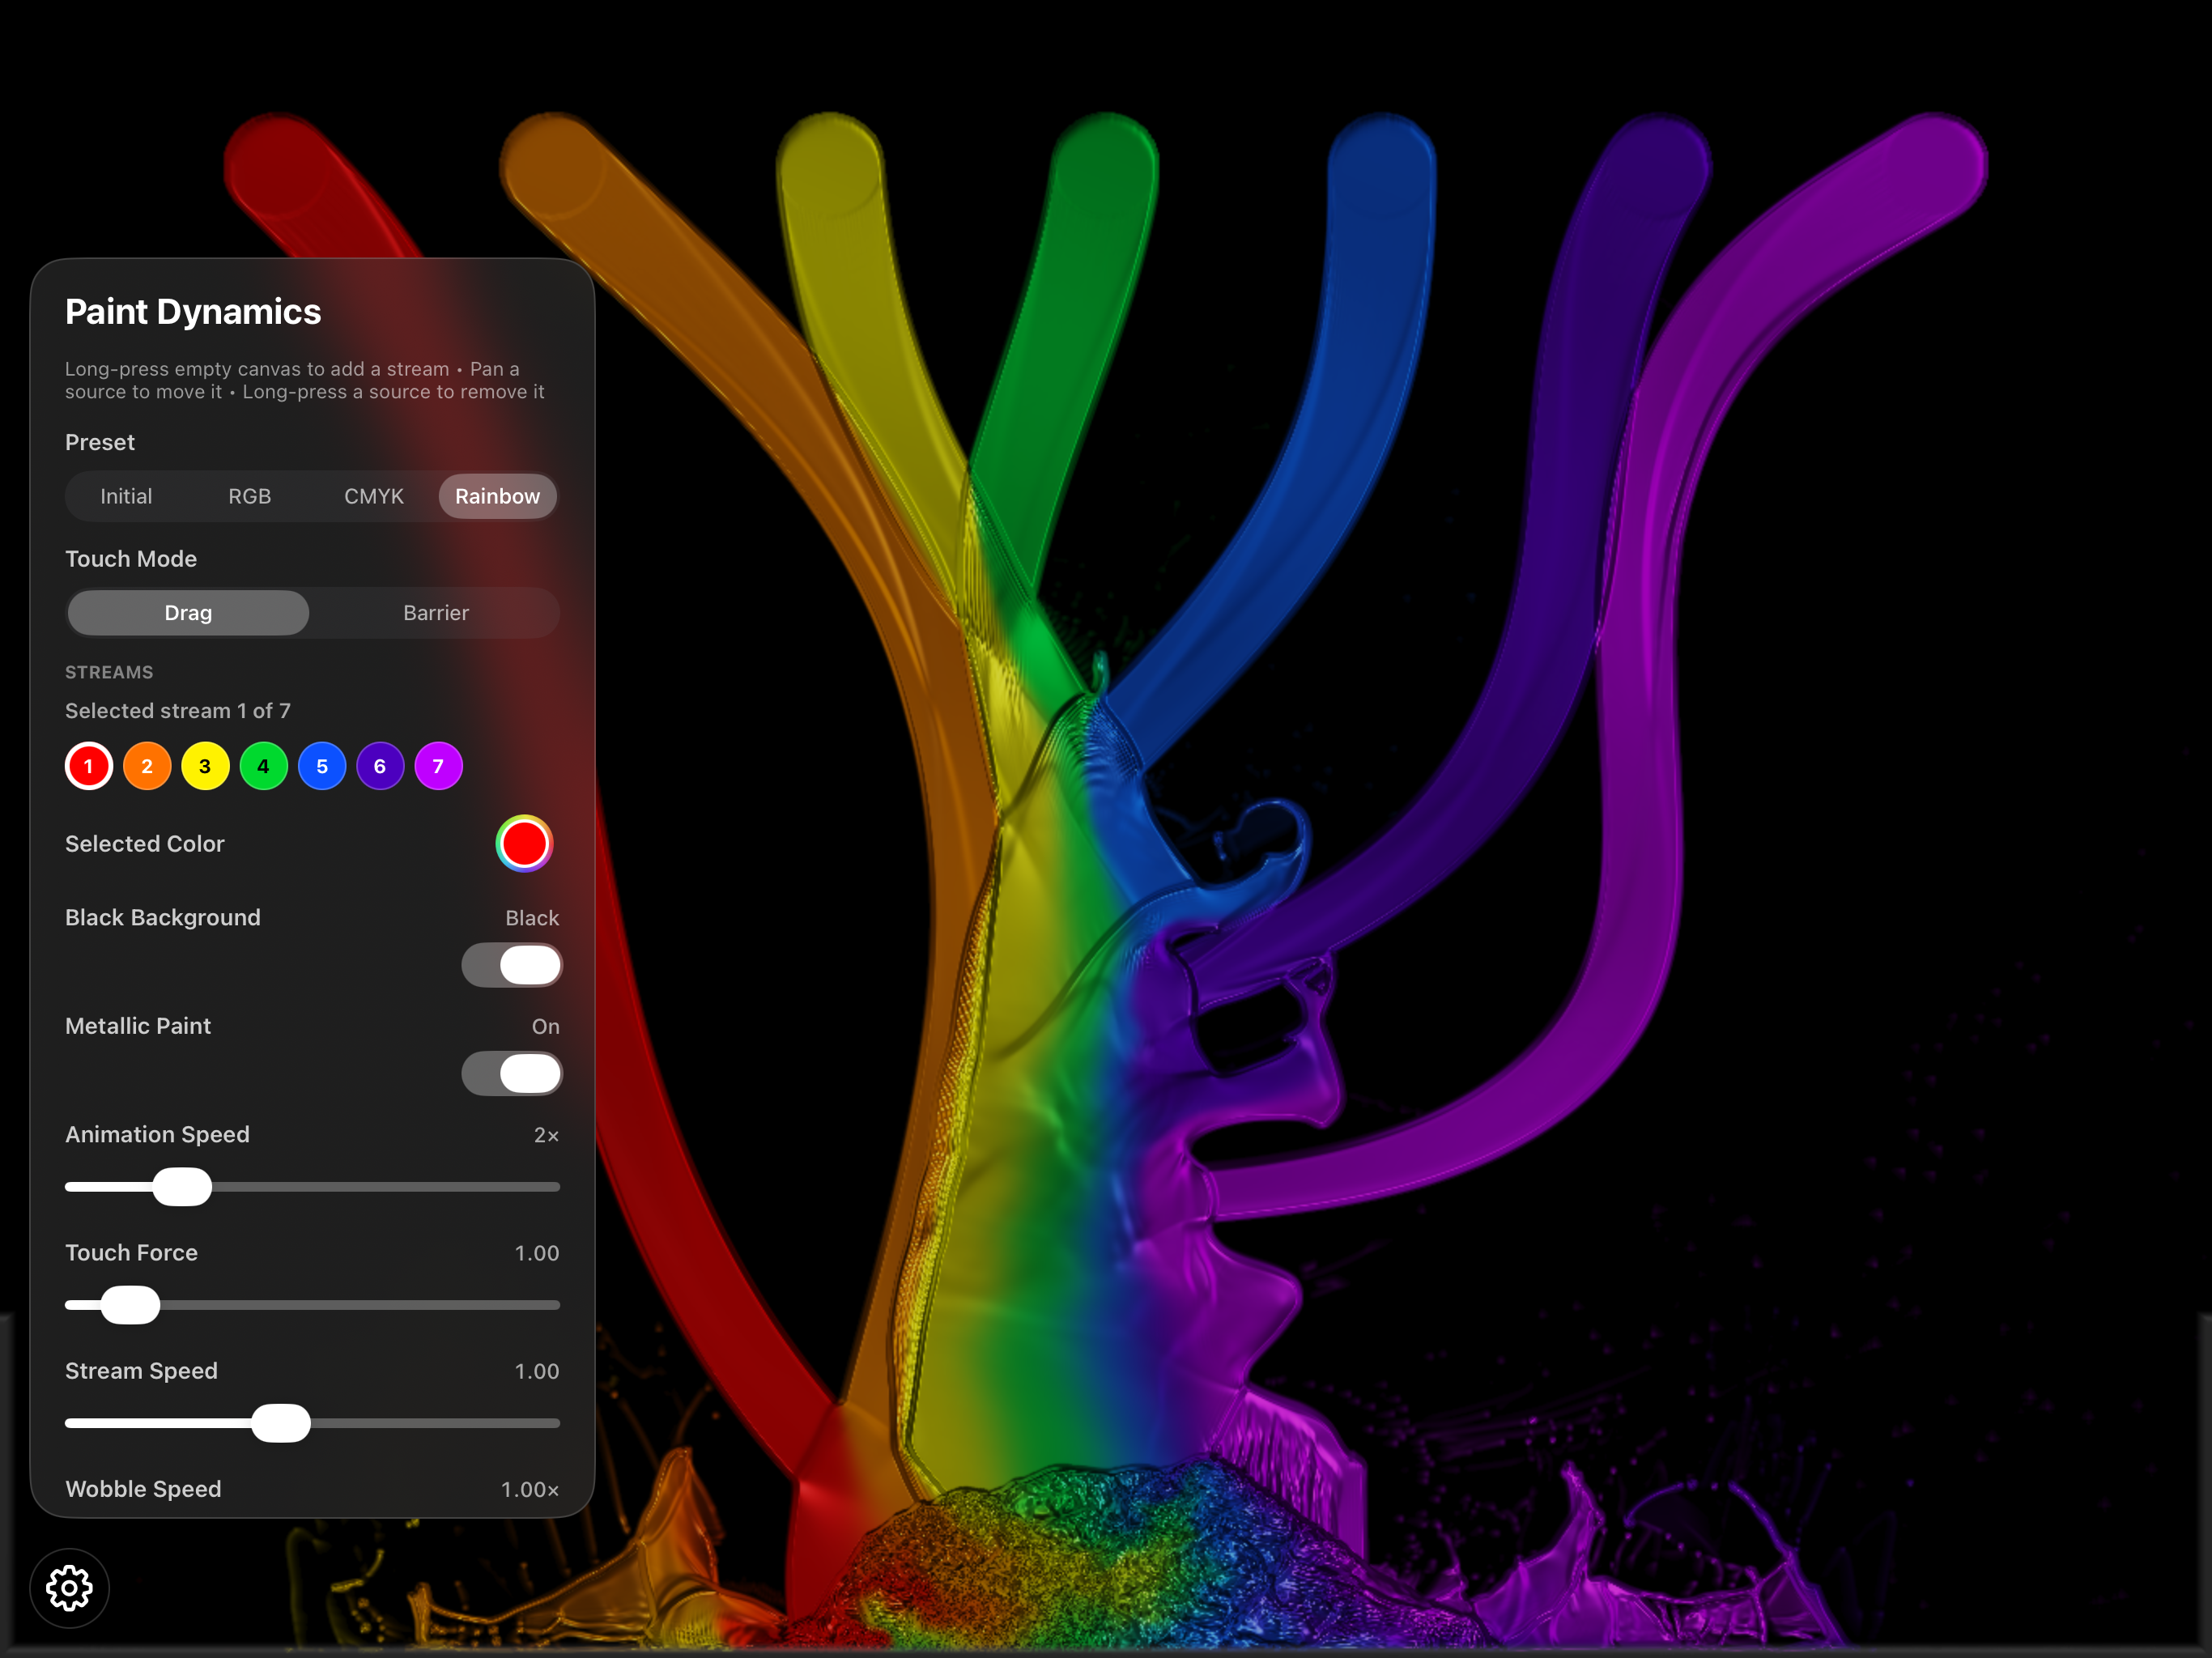Choose the Initial preset

126,496
